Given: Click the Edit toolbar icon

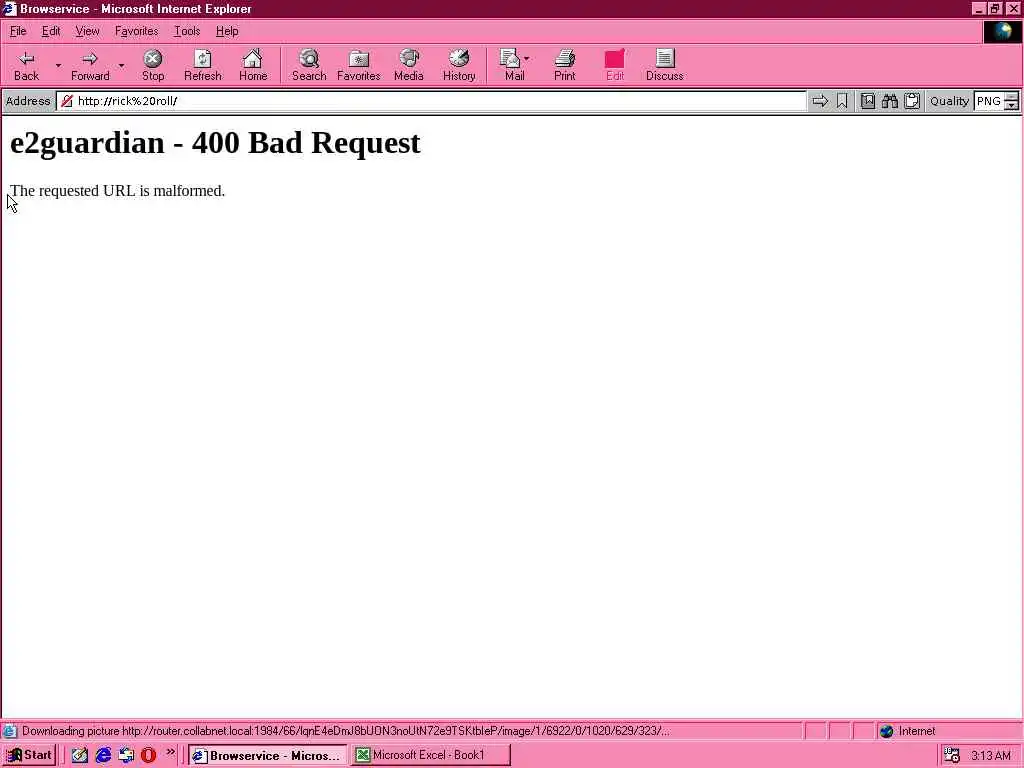Looking at the screenshot, I should click(x=615, y=66).
